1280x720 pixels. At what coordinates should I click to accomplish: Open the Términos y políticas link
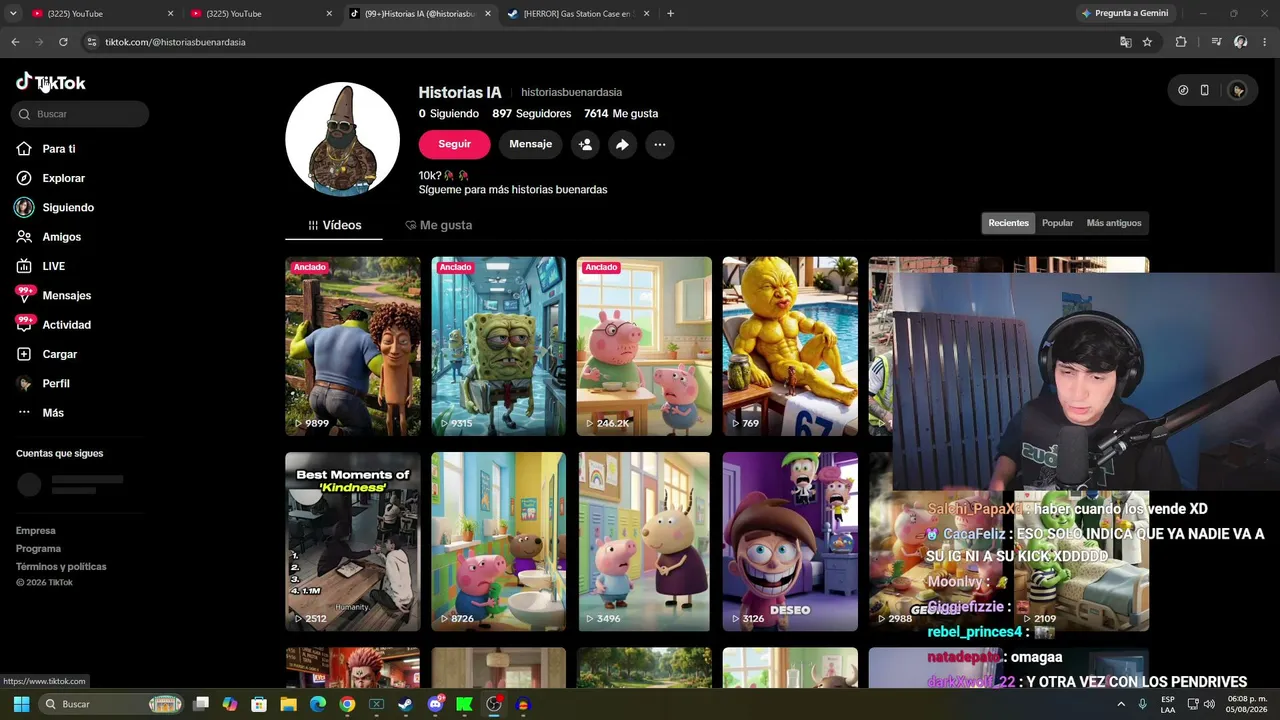tap(61, 567)
